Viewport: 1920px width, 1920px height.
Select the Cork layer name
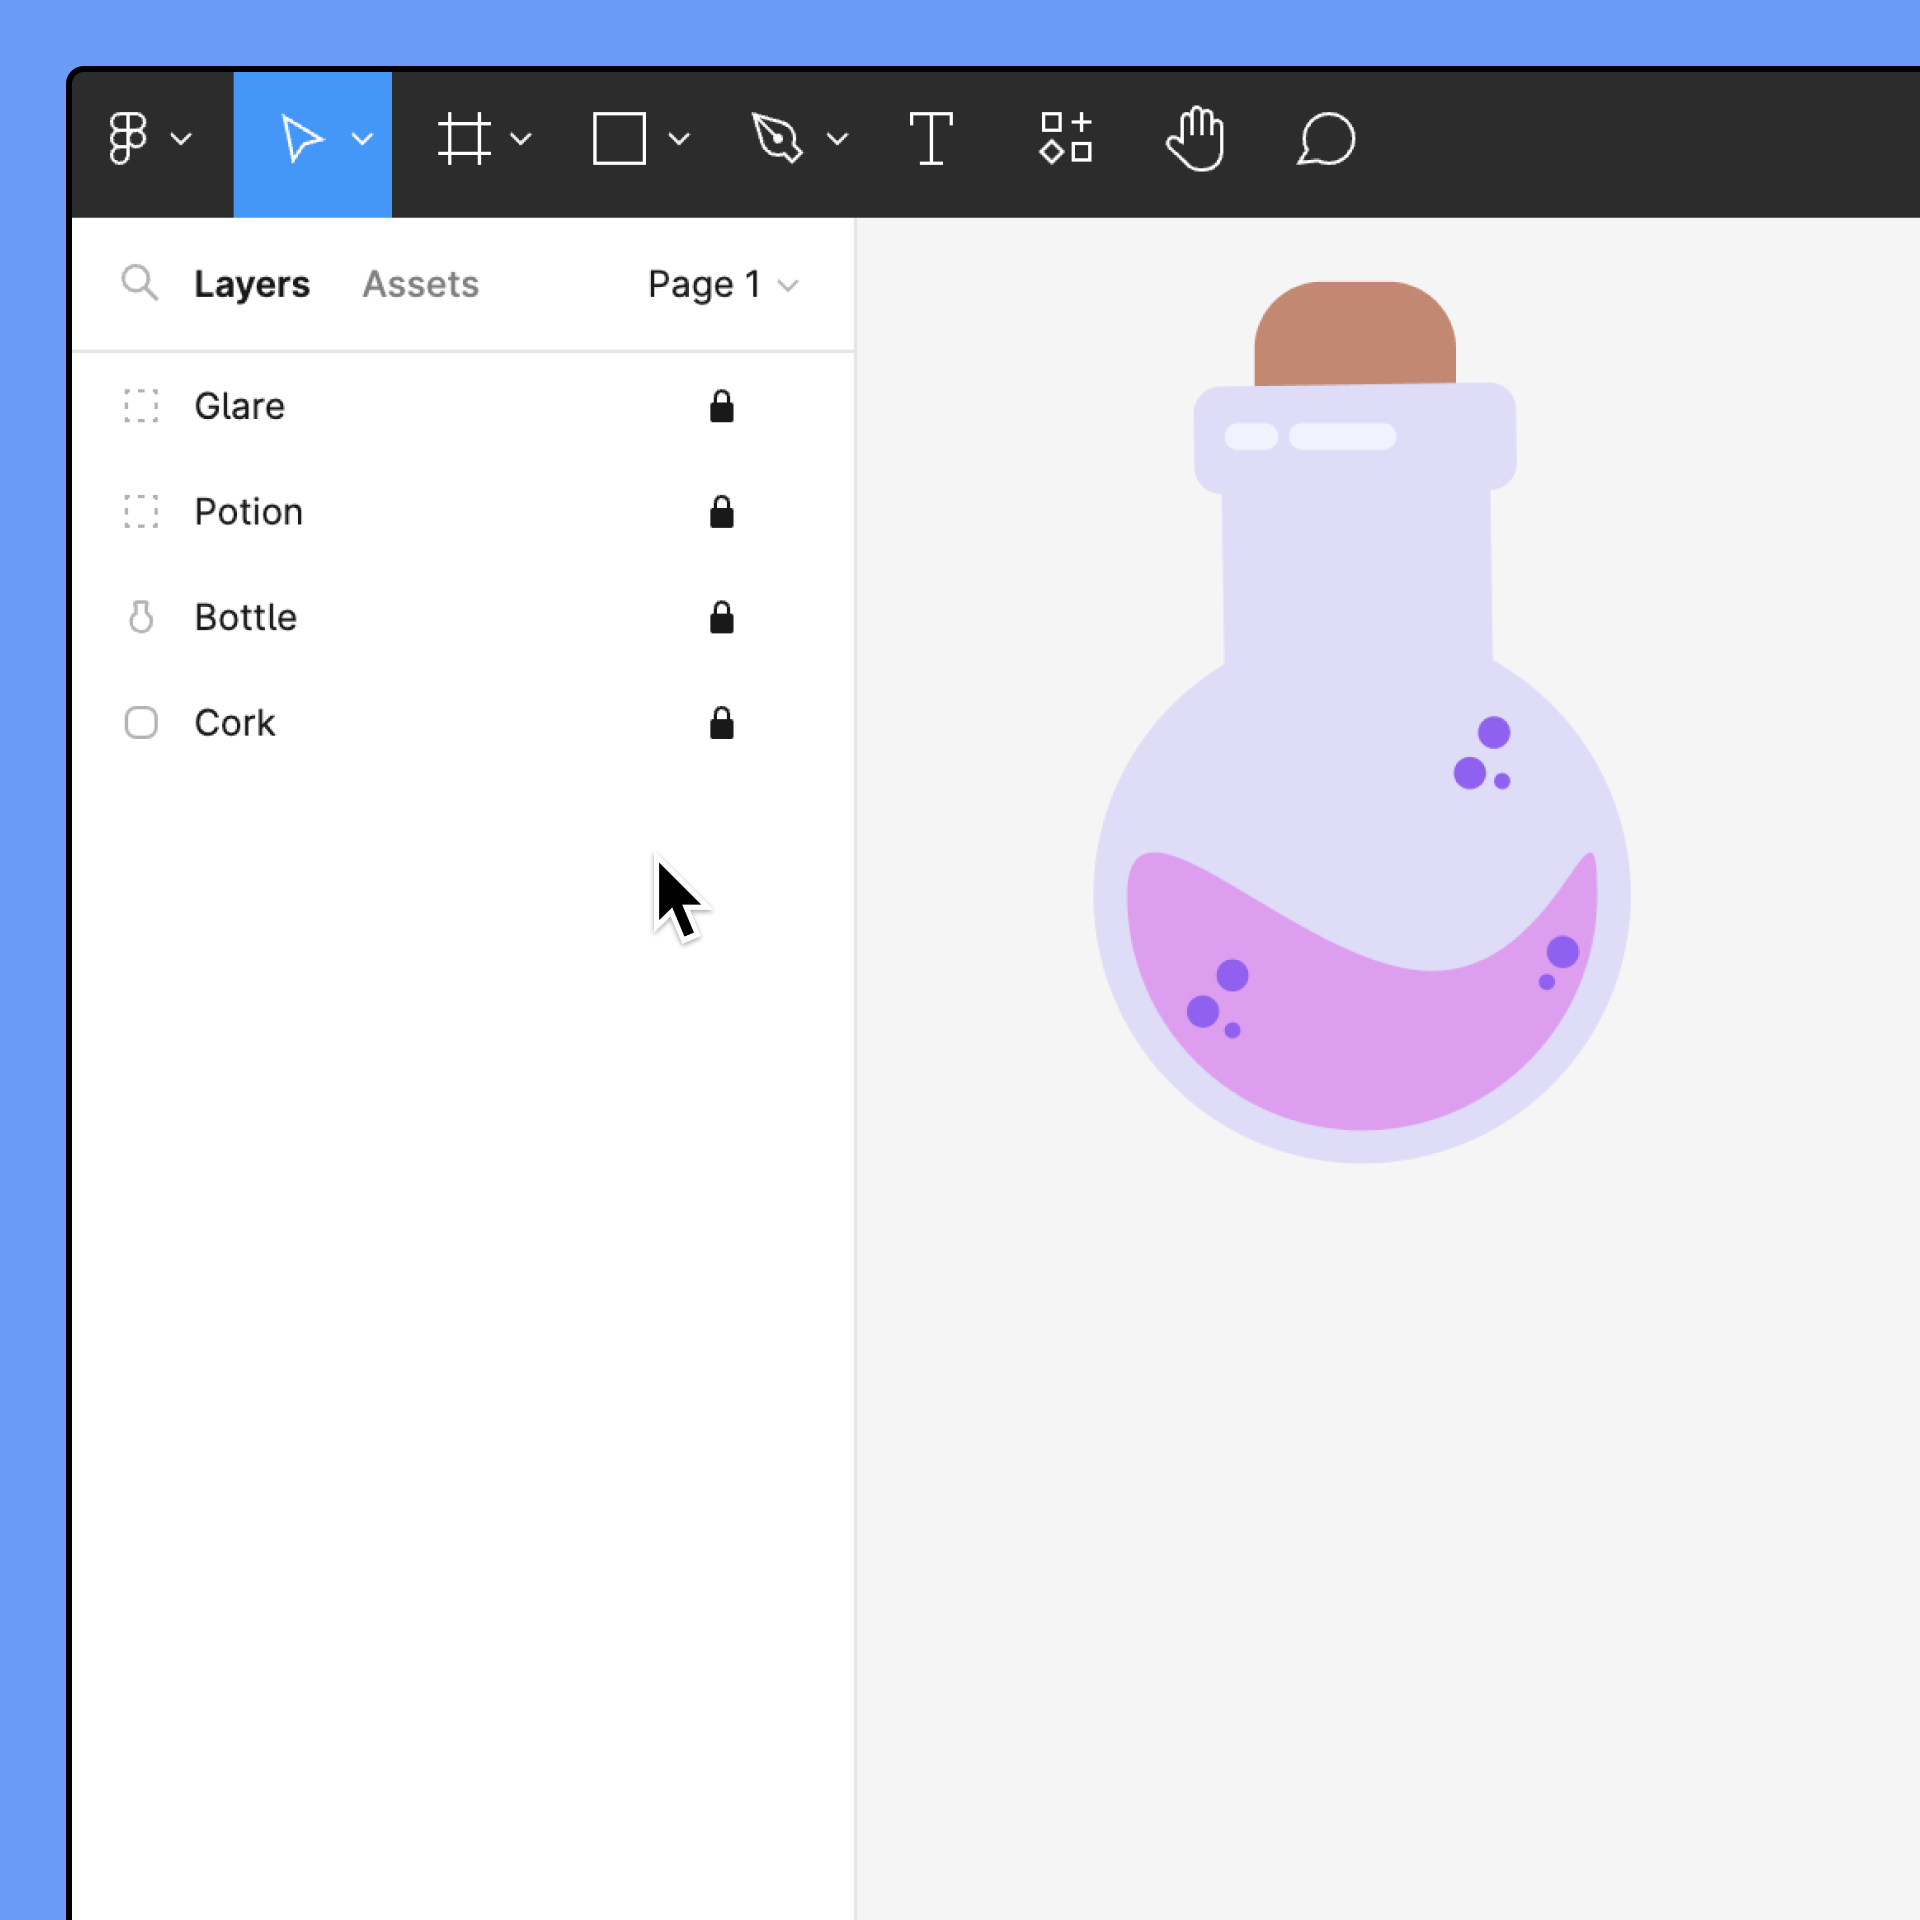235,722
